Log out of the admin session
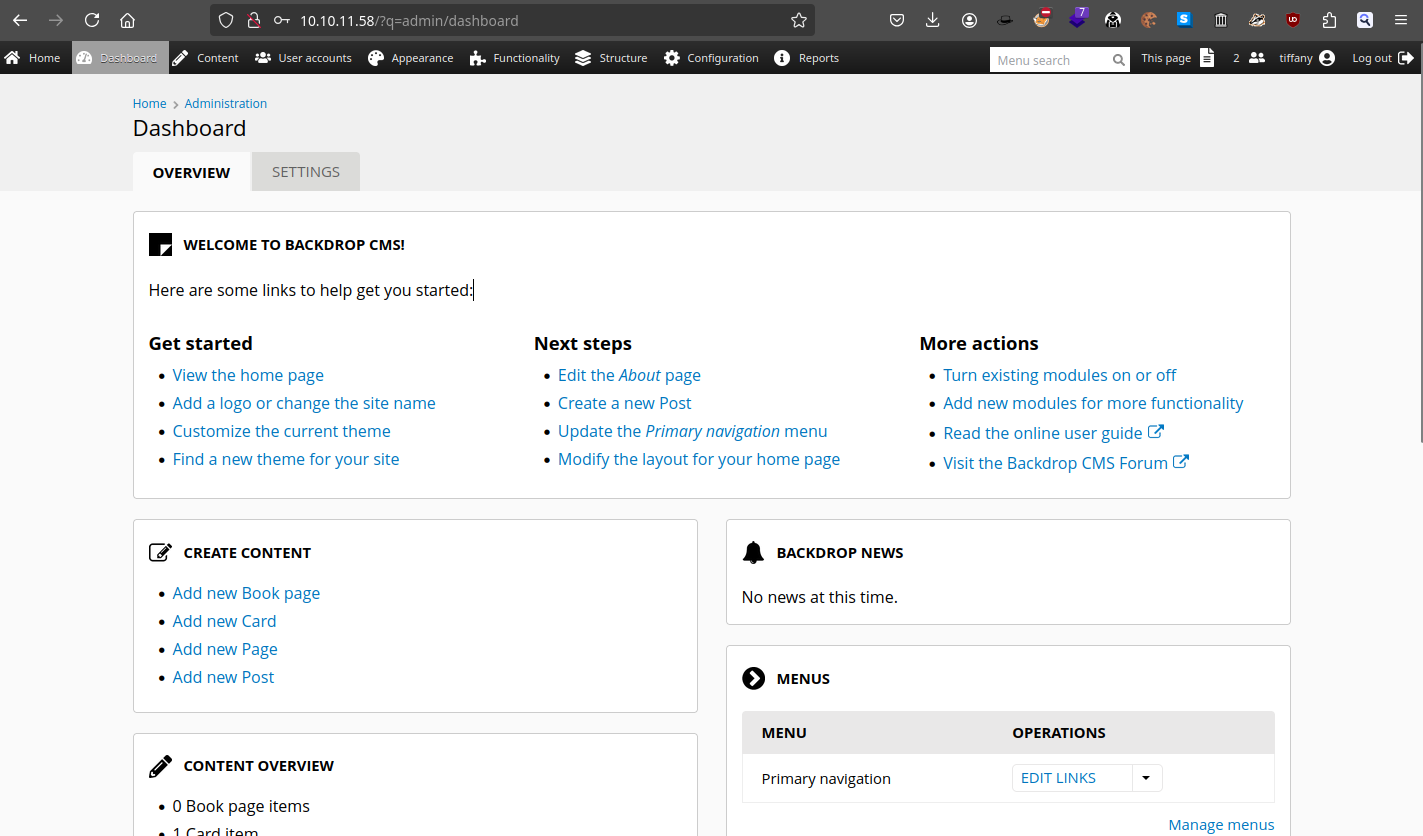This screenshot has width=1423, height=836. (1382, 58)
